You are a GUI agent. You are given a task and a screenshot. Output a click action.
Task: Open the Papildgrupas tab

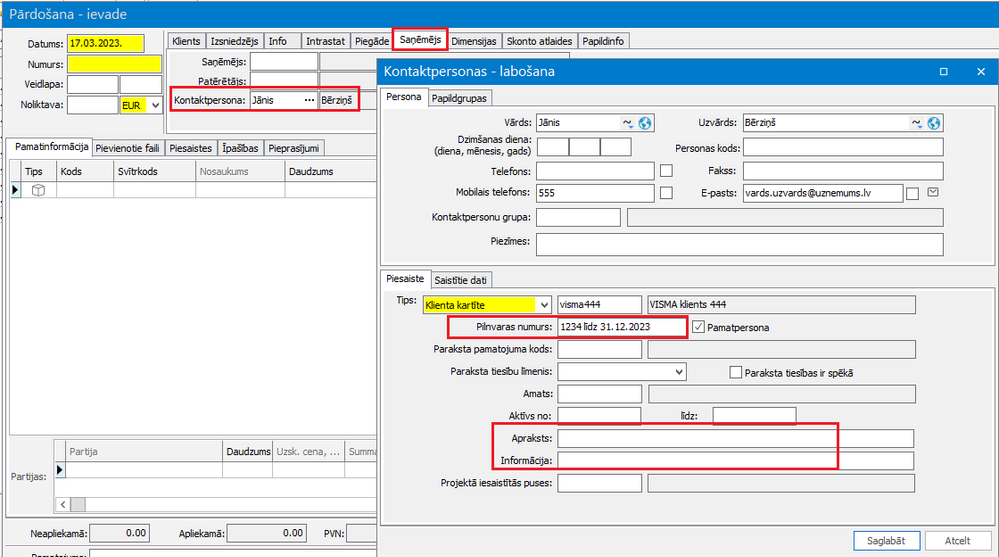tap(459, 98)
